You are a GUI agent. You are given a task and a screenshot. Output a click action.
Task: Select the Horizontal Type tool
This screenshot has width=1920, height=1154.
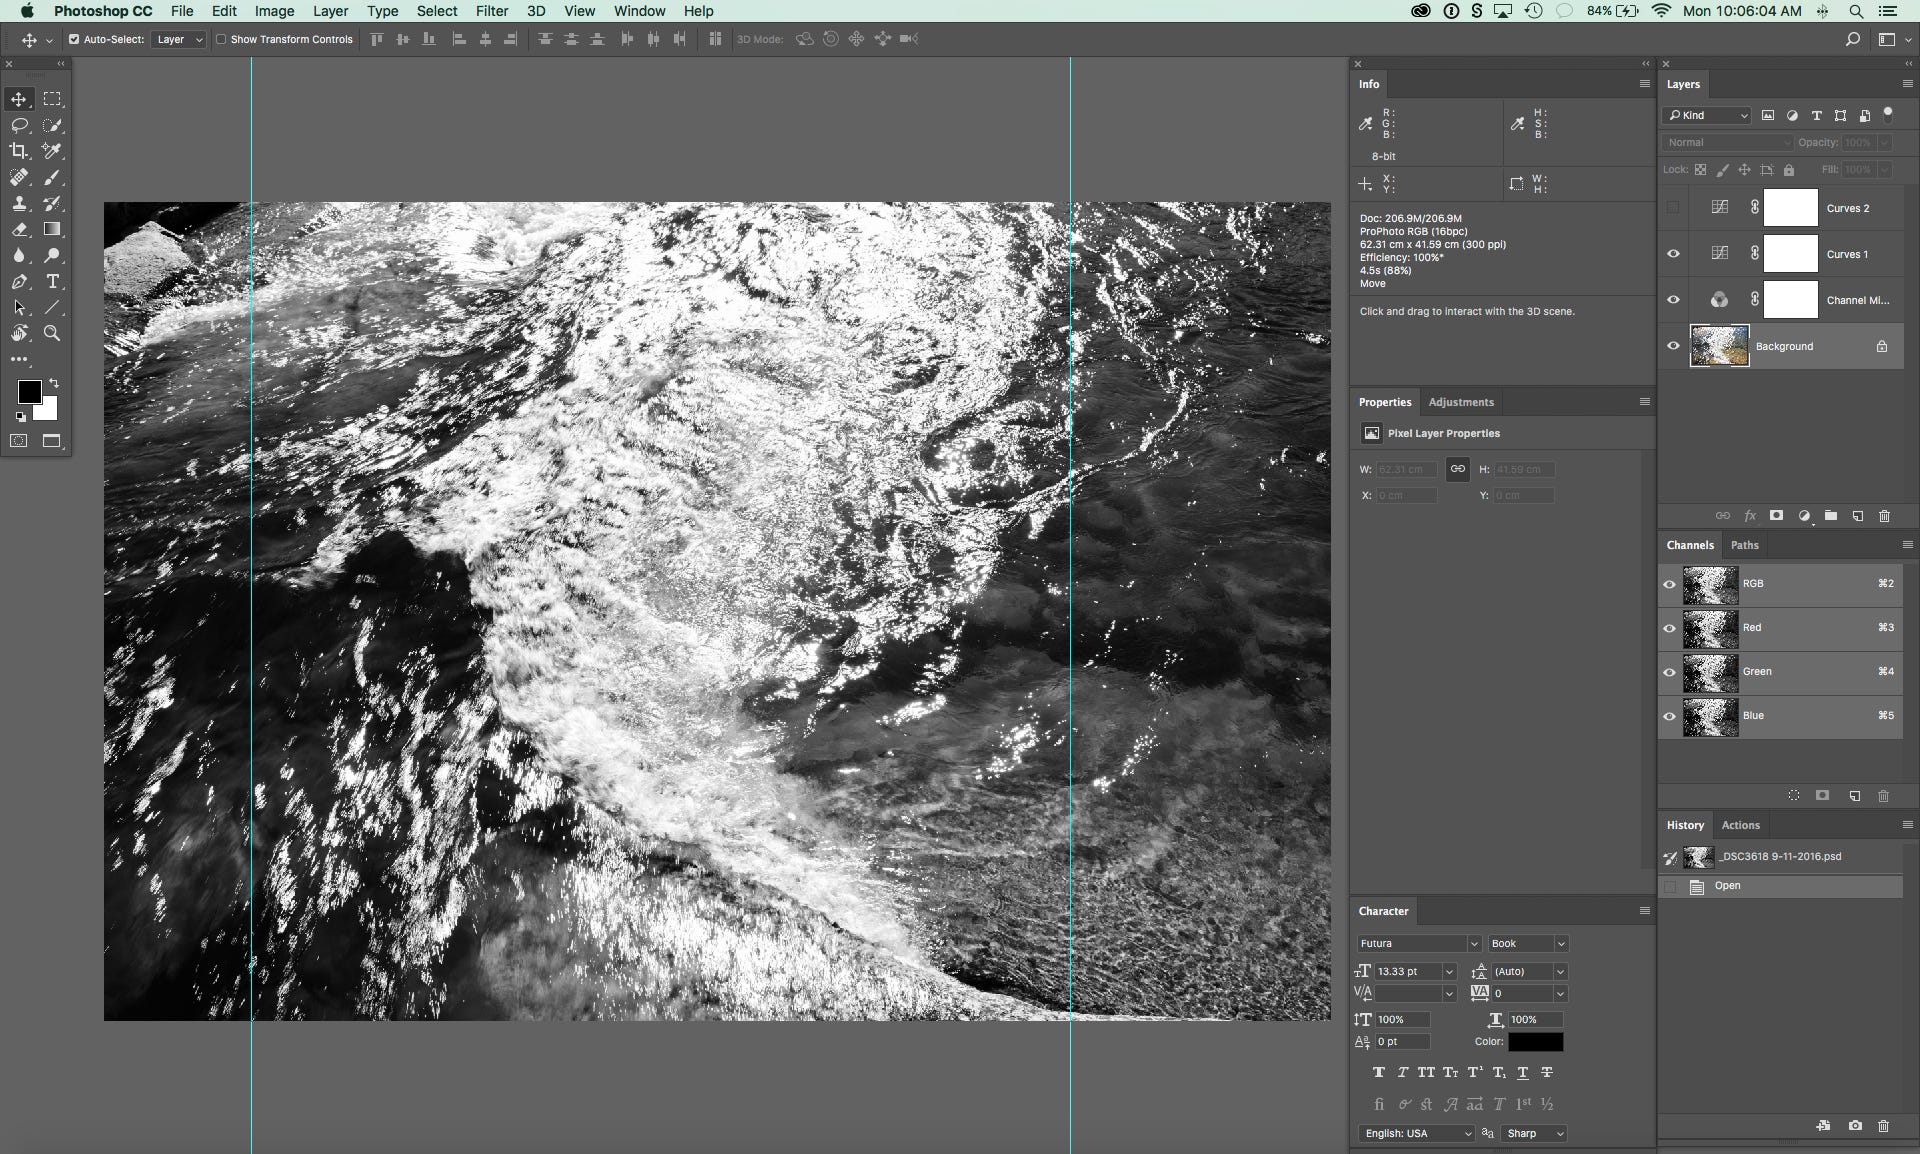[53, 282]
